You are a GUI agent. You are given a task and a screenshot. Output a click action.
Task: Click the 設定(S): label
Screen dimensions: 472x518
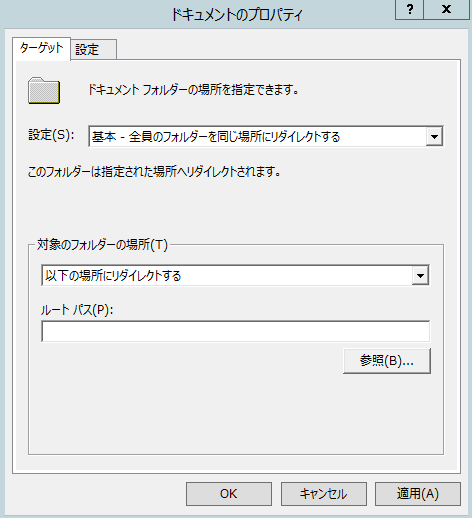(51, 135)
